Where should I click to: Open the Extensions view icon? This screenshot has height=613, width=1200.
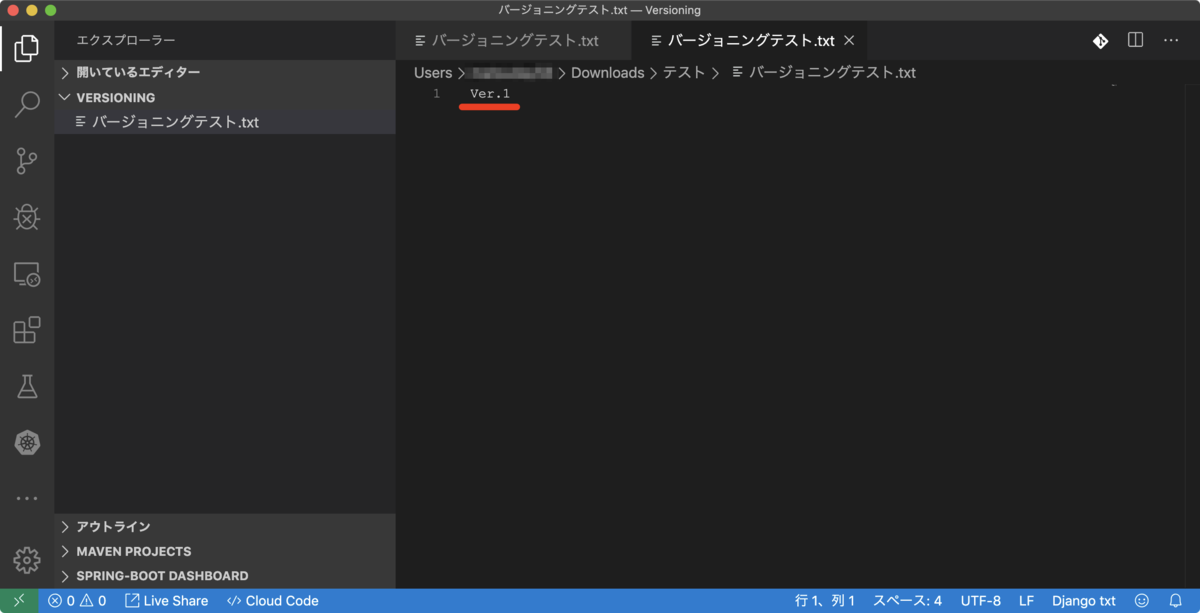pos(27,330)
